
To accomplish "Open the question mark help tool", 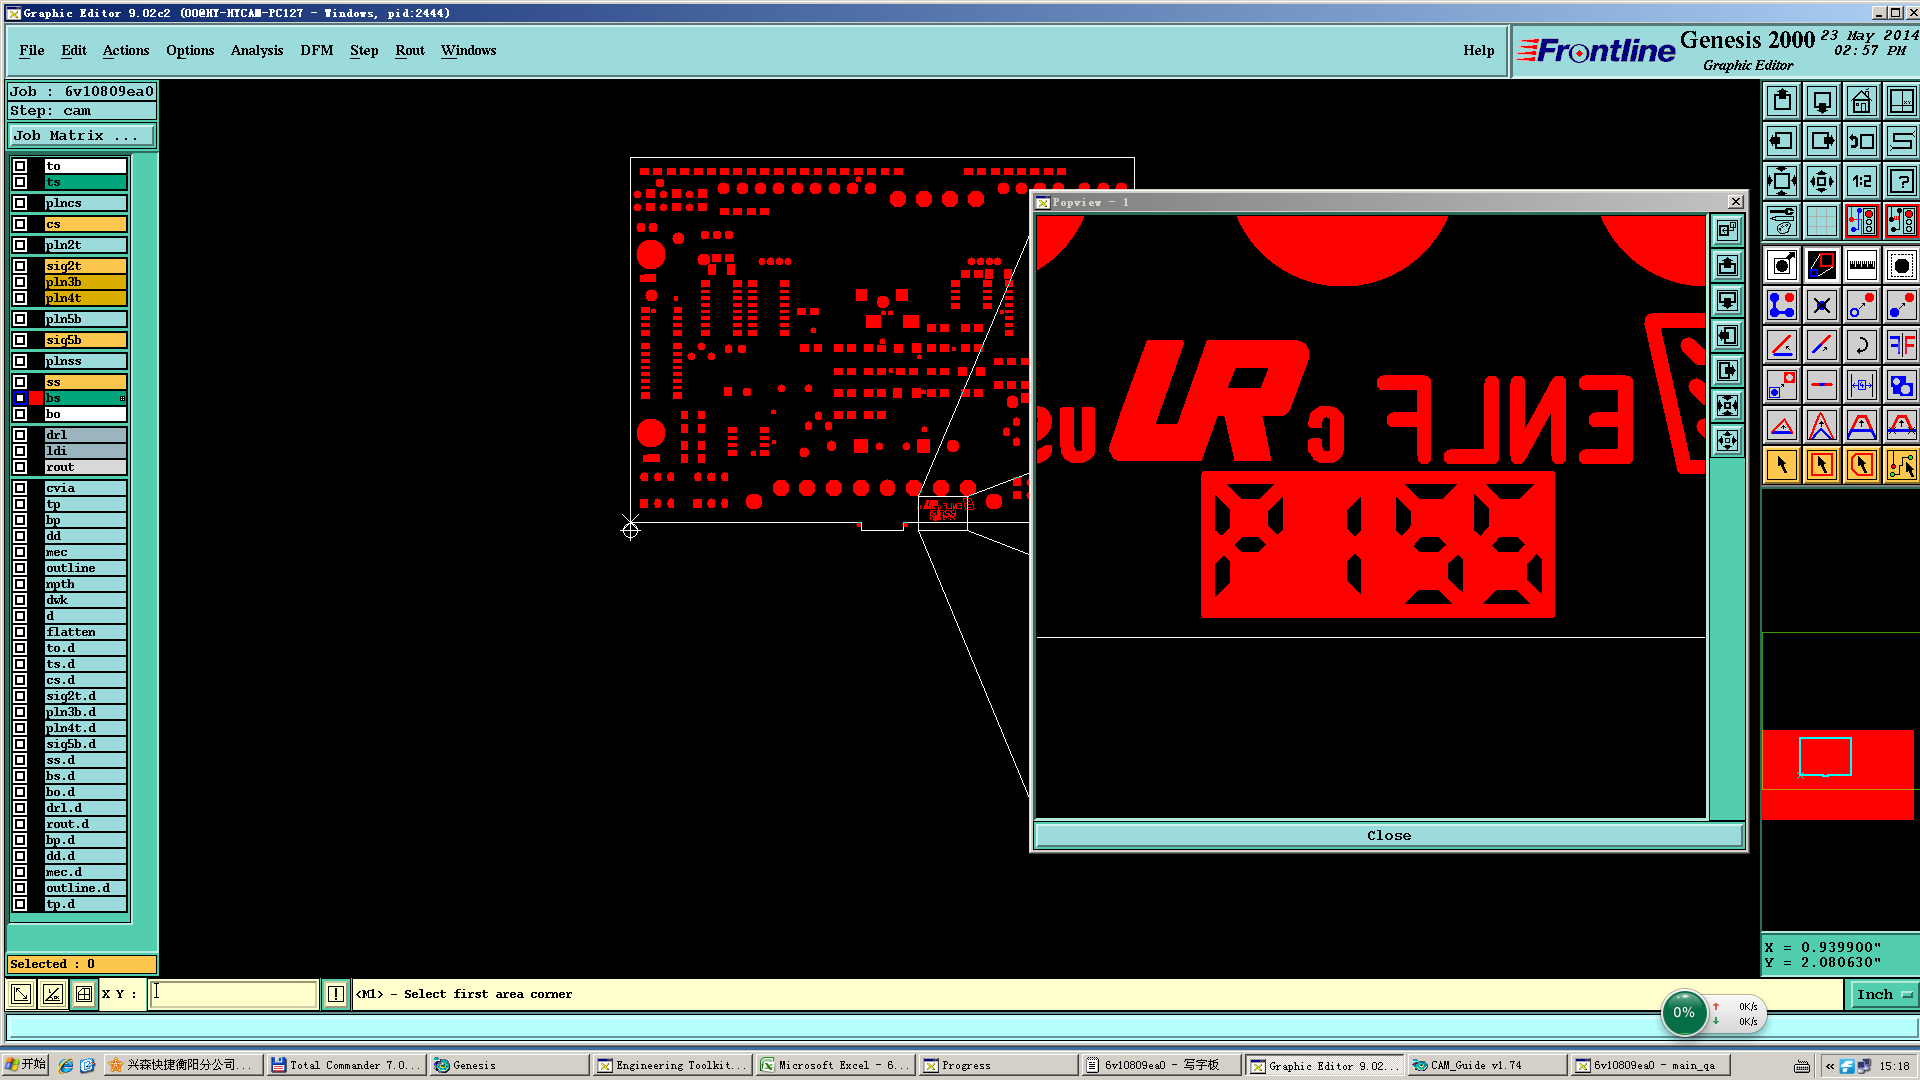I will pyautogui.click(x=1901, y=181).
